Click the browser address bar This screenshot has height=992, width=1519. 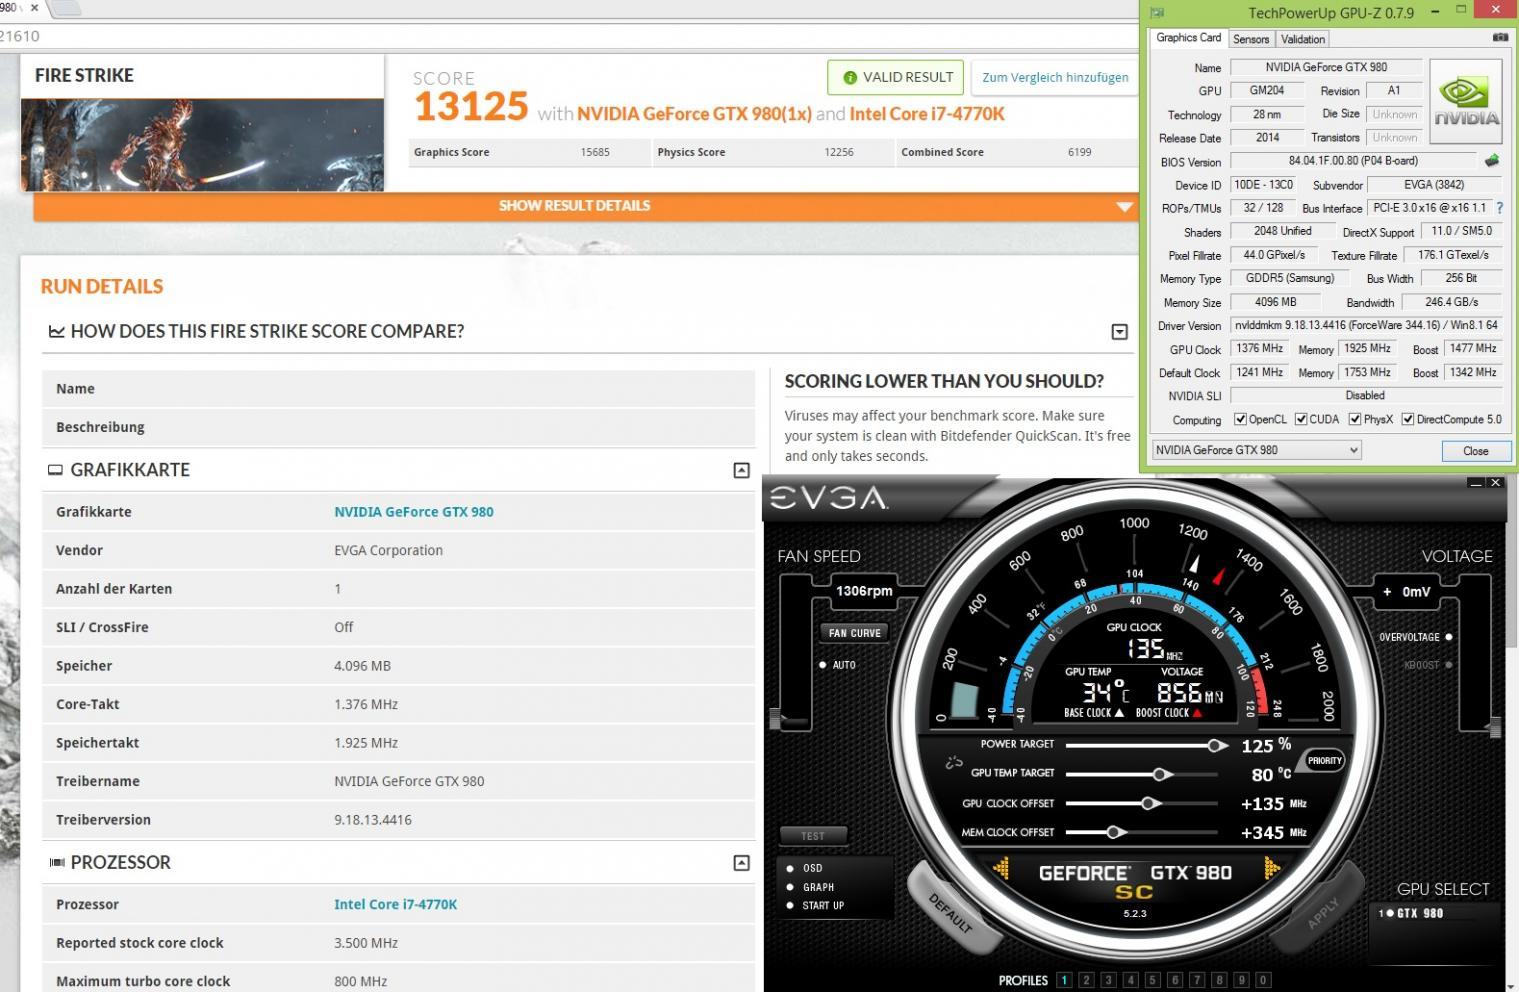tap(570, 36)
